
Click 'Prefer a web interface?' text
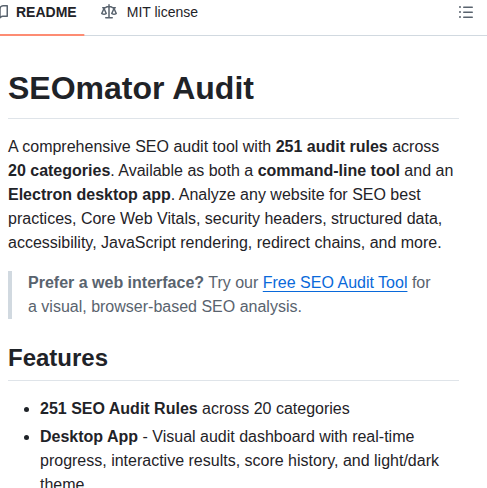pos(116,283)
